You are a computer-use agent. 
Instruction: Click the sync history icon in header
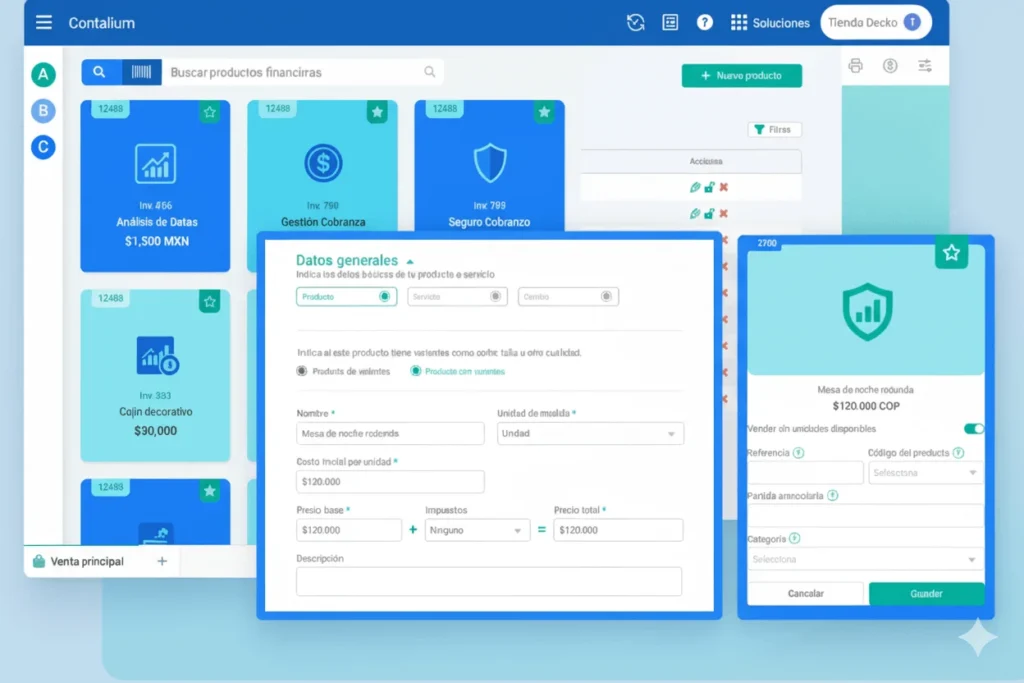click(635, 22)
